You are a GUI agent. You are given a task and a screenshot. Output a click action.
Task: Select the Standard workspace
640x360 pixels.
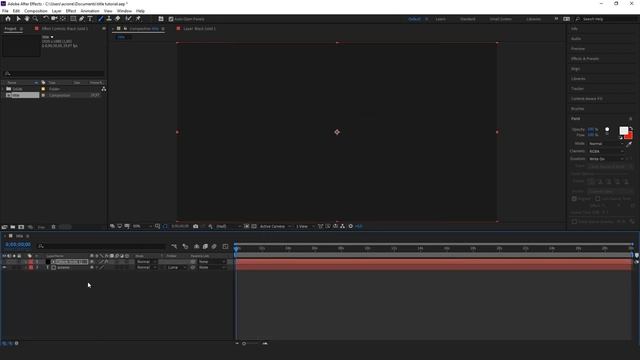468,19
